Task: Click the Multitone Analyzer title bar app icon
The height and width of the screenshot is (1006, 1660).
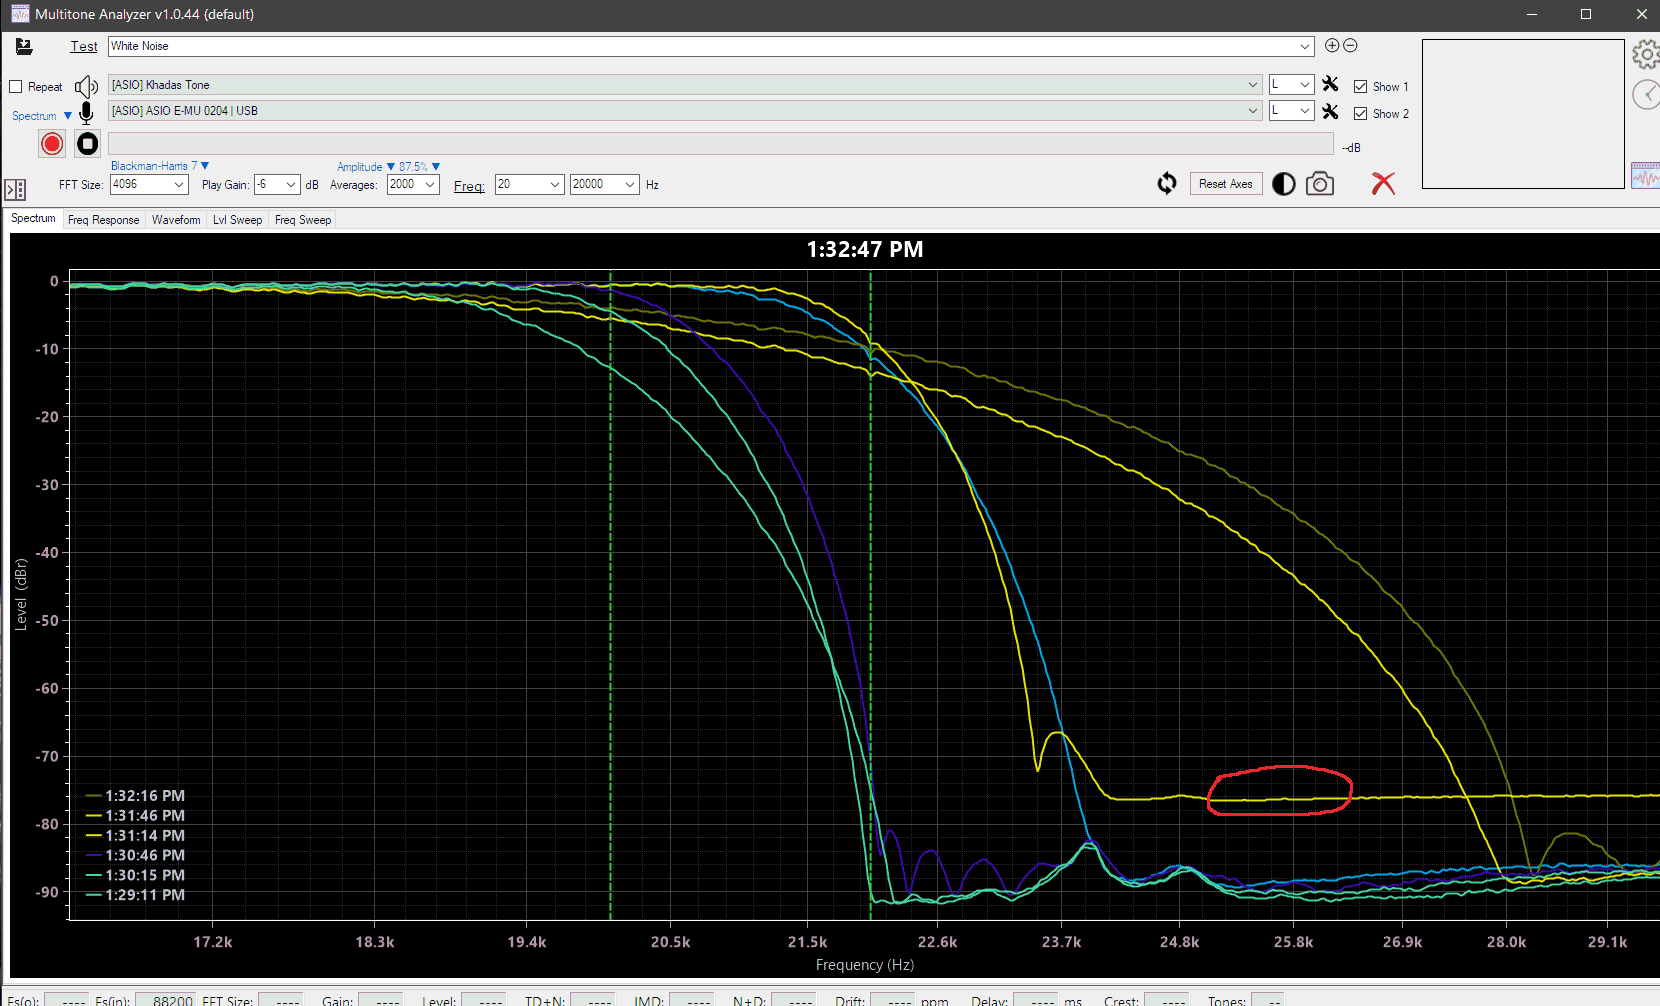Action: coord(20,14)
